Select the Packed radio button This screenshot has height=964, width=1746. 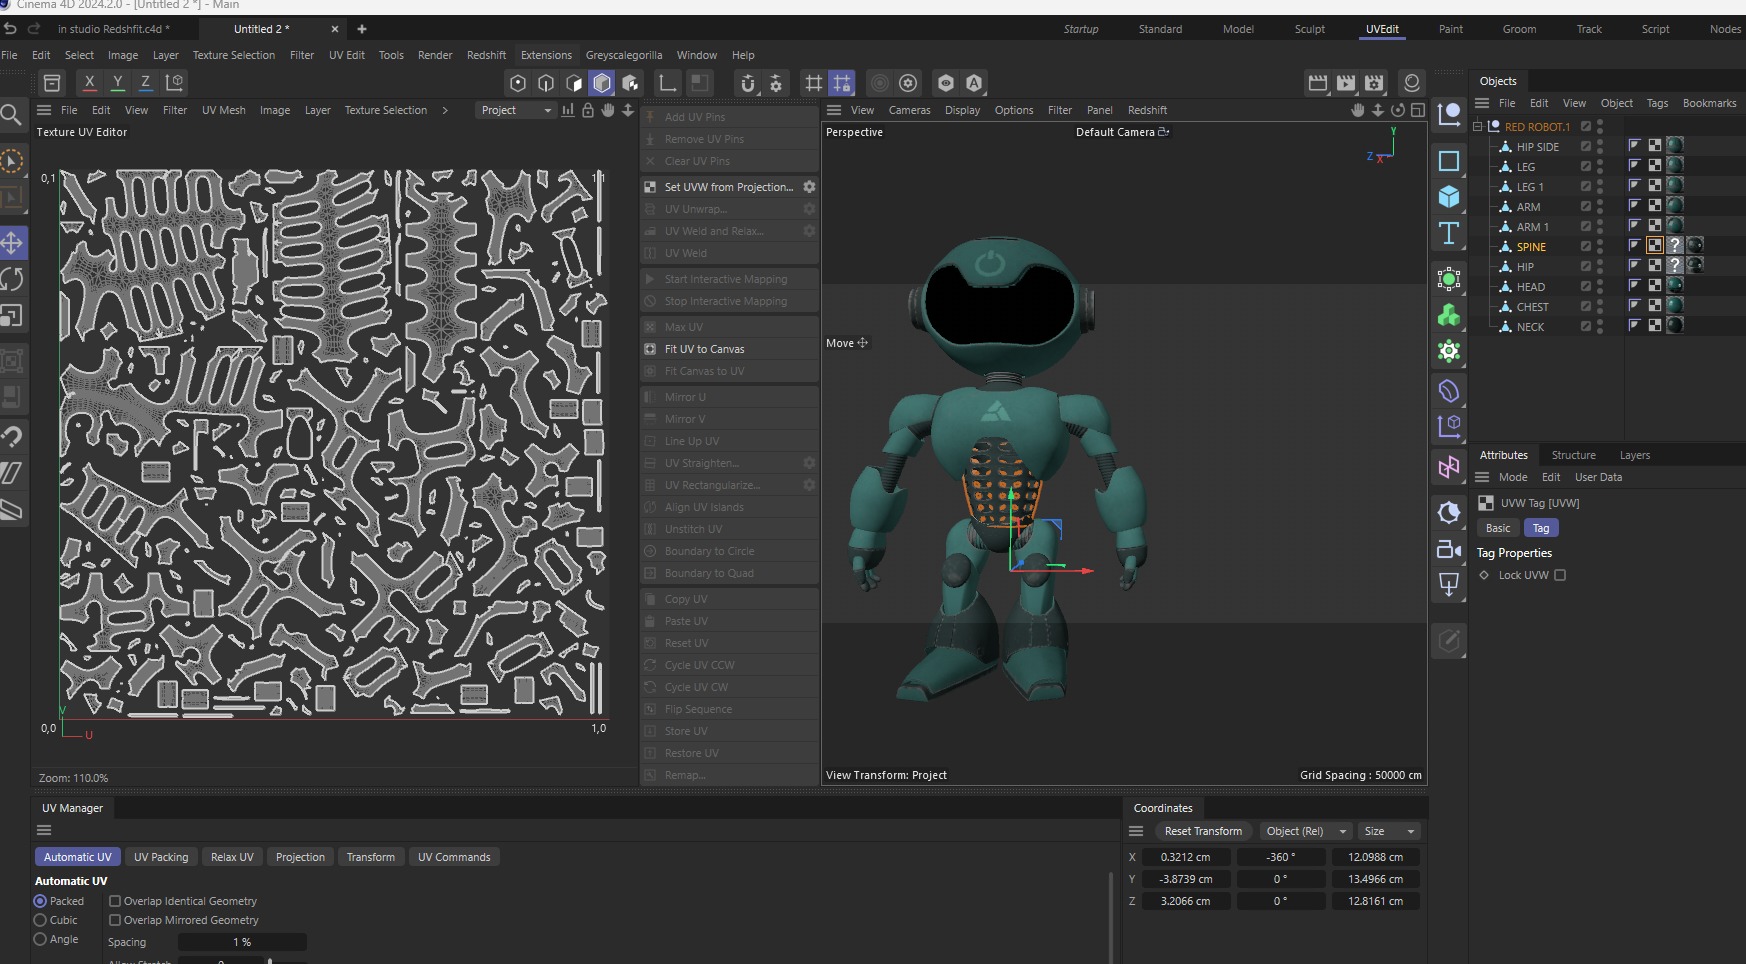pyautogui.click(x=41, y=901)
